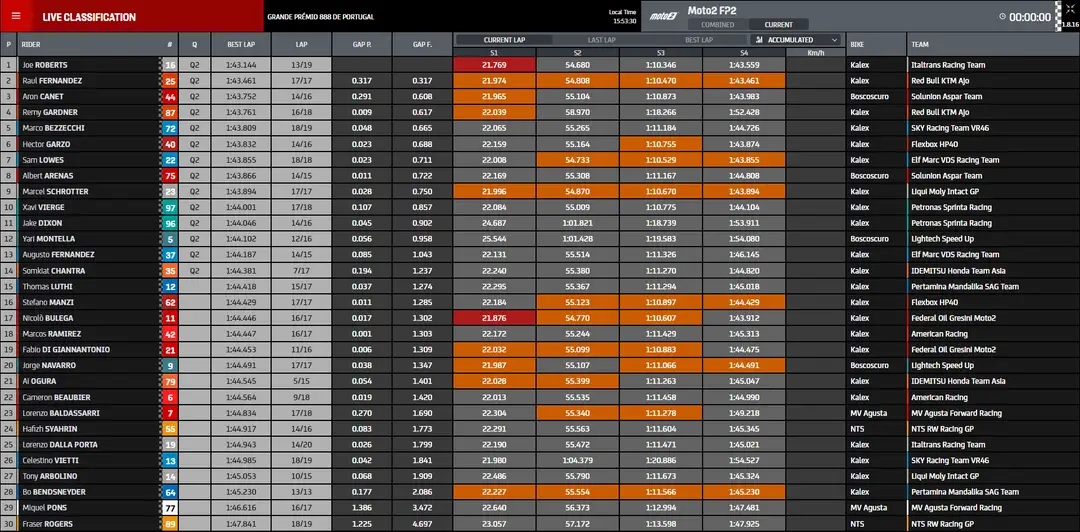Click Hector Garzo's number 40 badge
The height and width of the screenshot is (532, 1080).
(169, 144)
